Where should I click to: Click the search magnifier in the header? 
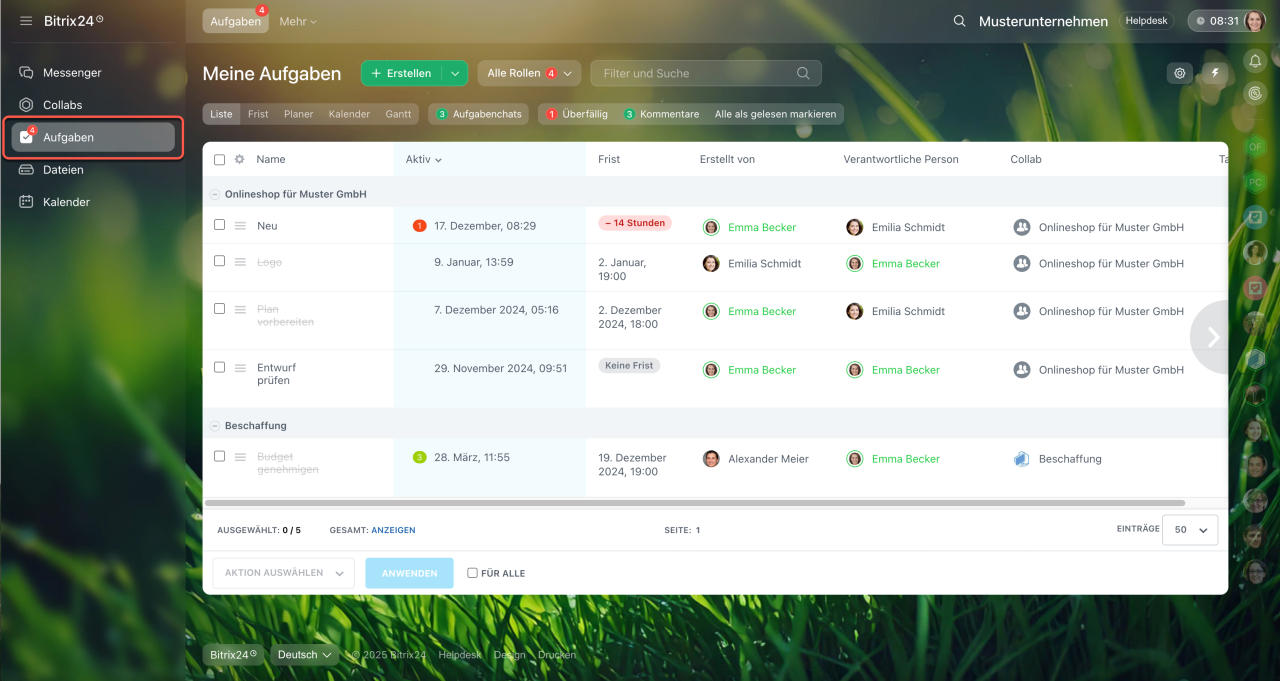[959, 21]
